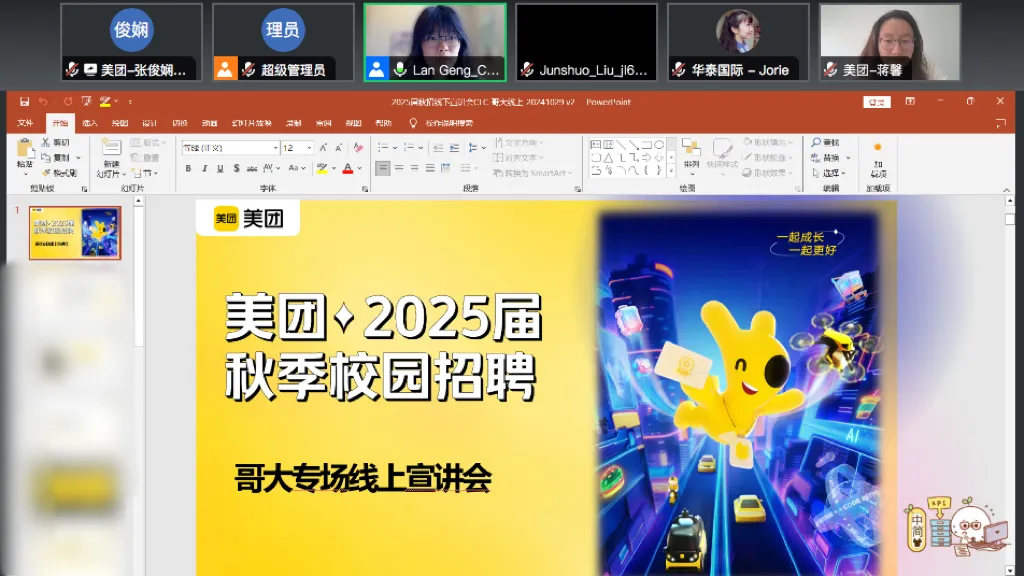This screenshot has width=1024, height=576.
Task: Click the 哥大专场线上宣讲会 subtitle text on slide
Action: [362, 478]
